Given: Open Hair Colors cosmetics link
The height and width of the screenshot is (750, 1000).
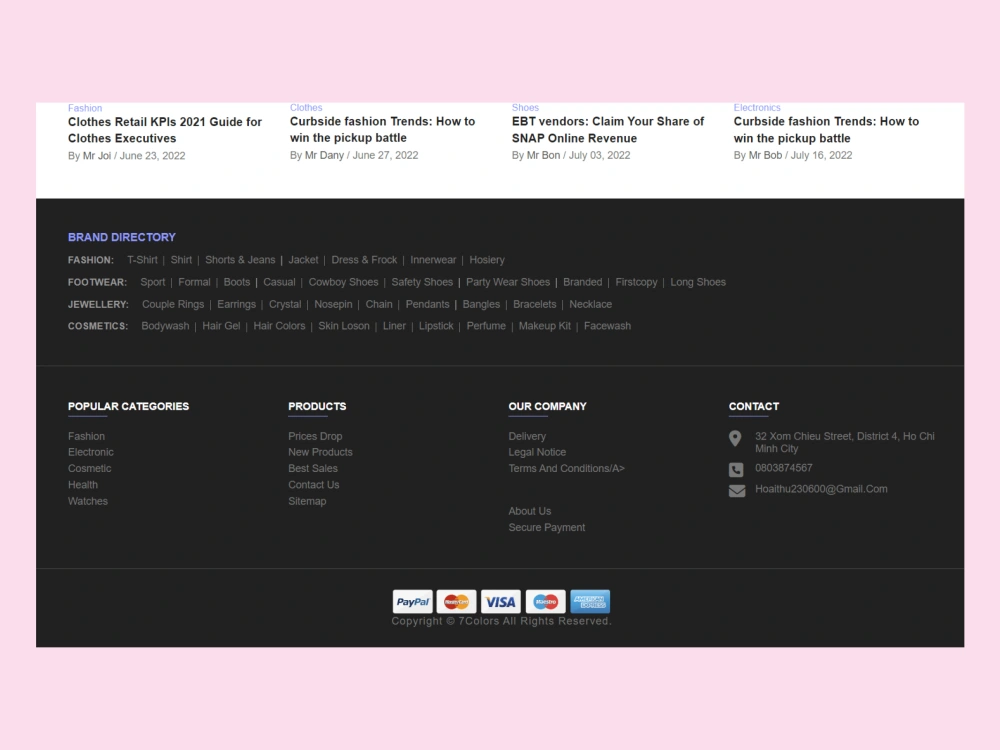Looking at the screenshot, I should click(x=279, y=326).
